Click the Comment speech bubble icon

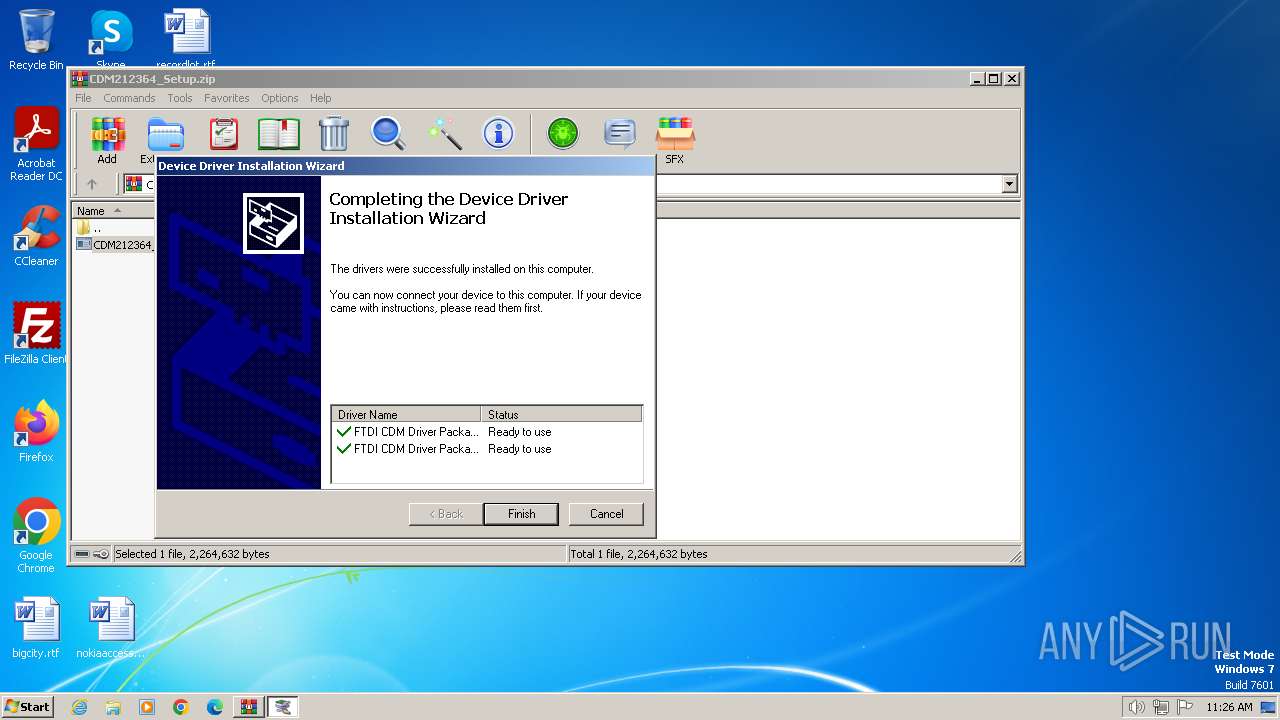[x=620, y=134]
